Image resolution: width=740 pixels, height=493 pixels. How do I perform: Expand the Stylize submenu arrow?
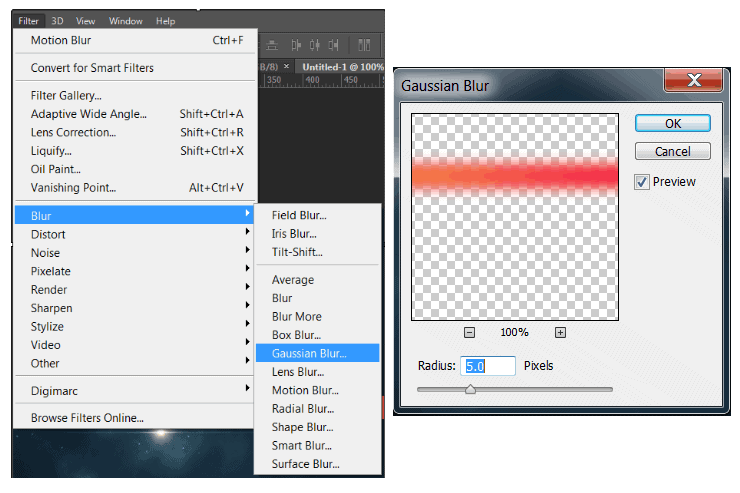247,324
